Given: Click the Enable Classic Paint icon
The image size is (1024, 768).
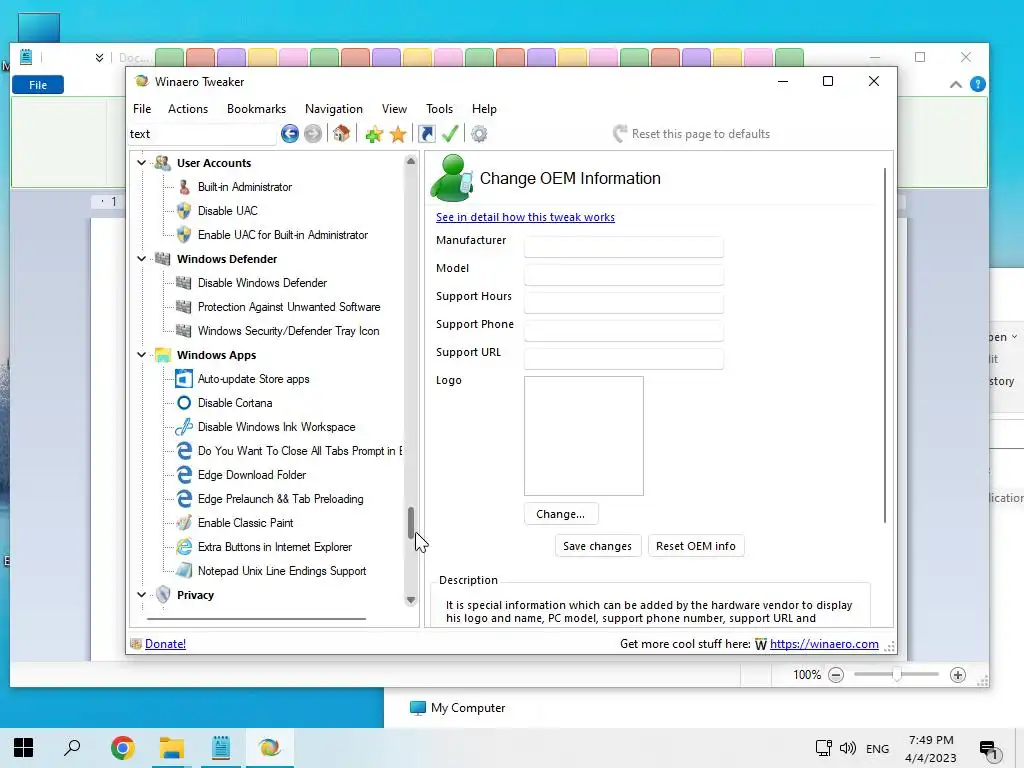Looking at the screenshot, I should click(184, 523).
